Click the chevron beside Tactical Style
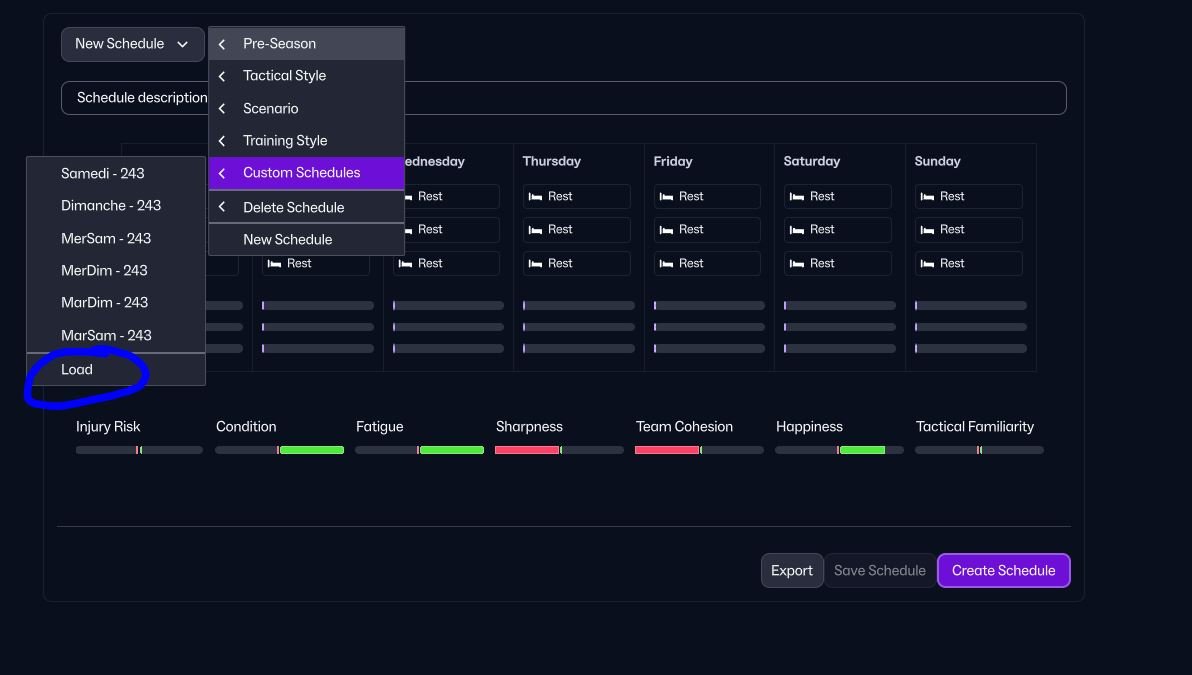Screen dimensions: 1192x675 coord(222,76)
